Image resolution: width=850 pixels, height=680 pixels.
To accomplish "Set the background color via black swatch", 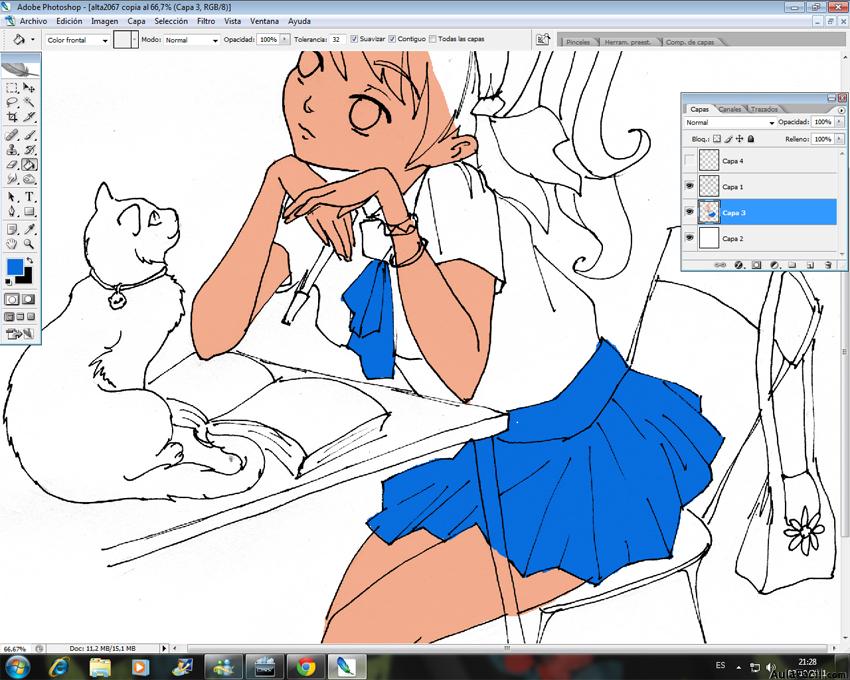I will 26,277.
